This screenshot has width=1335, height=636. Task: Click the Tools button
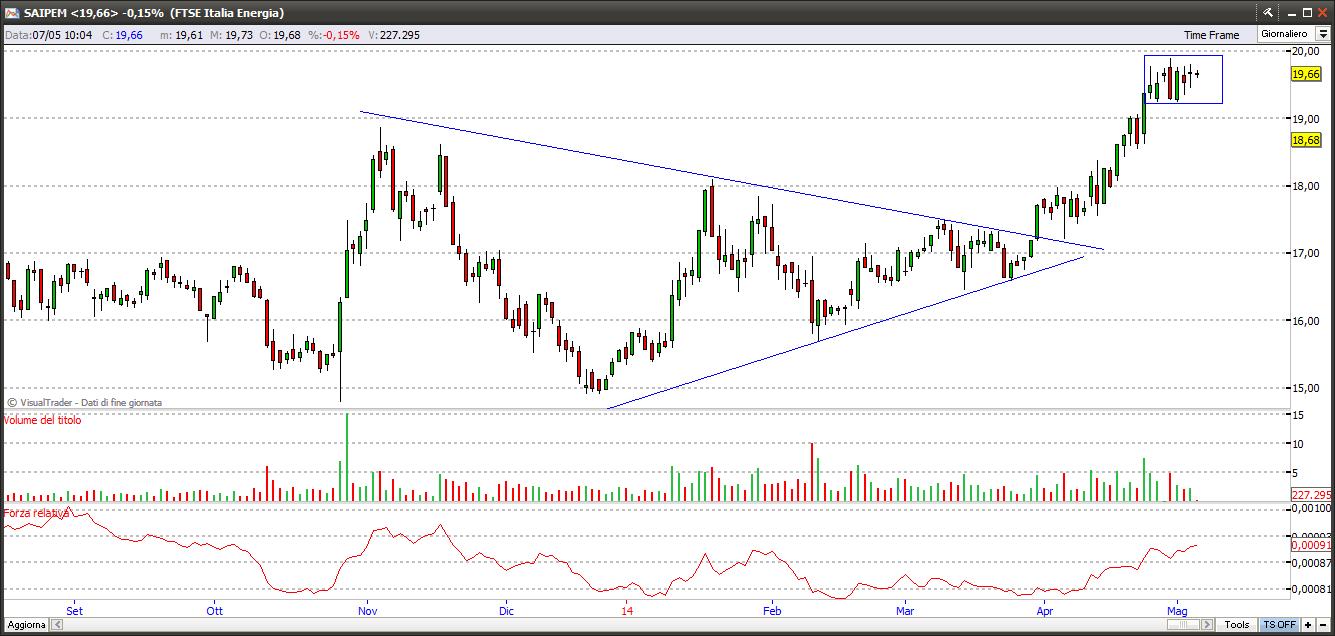point(1237,625)
